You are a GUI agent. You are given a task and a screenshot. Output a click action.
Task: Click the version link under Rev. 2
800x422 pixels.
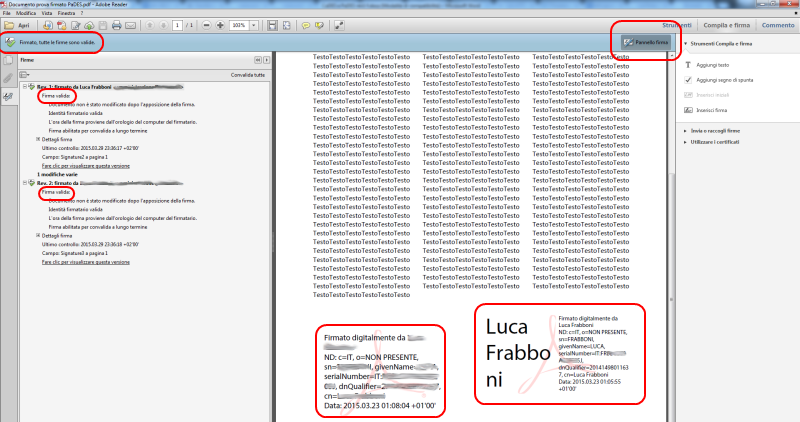[x=86, y=262]
